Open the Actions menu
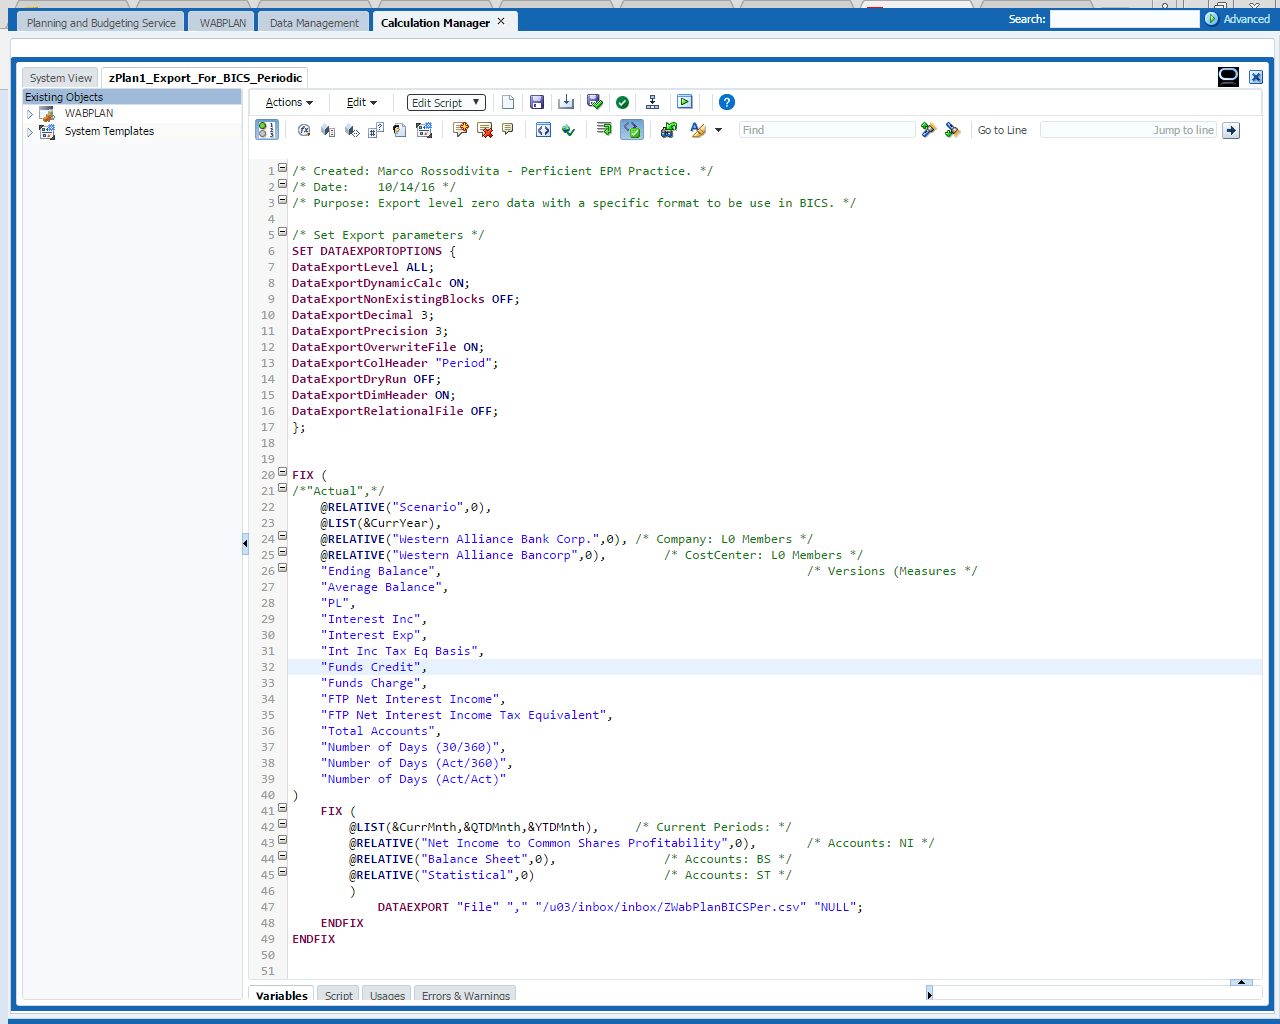 [288, 102]
